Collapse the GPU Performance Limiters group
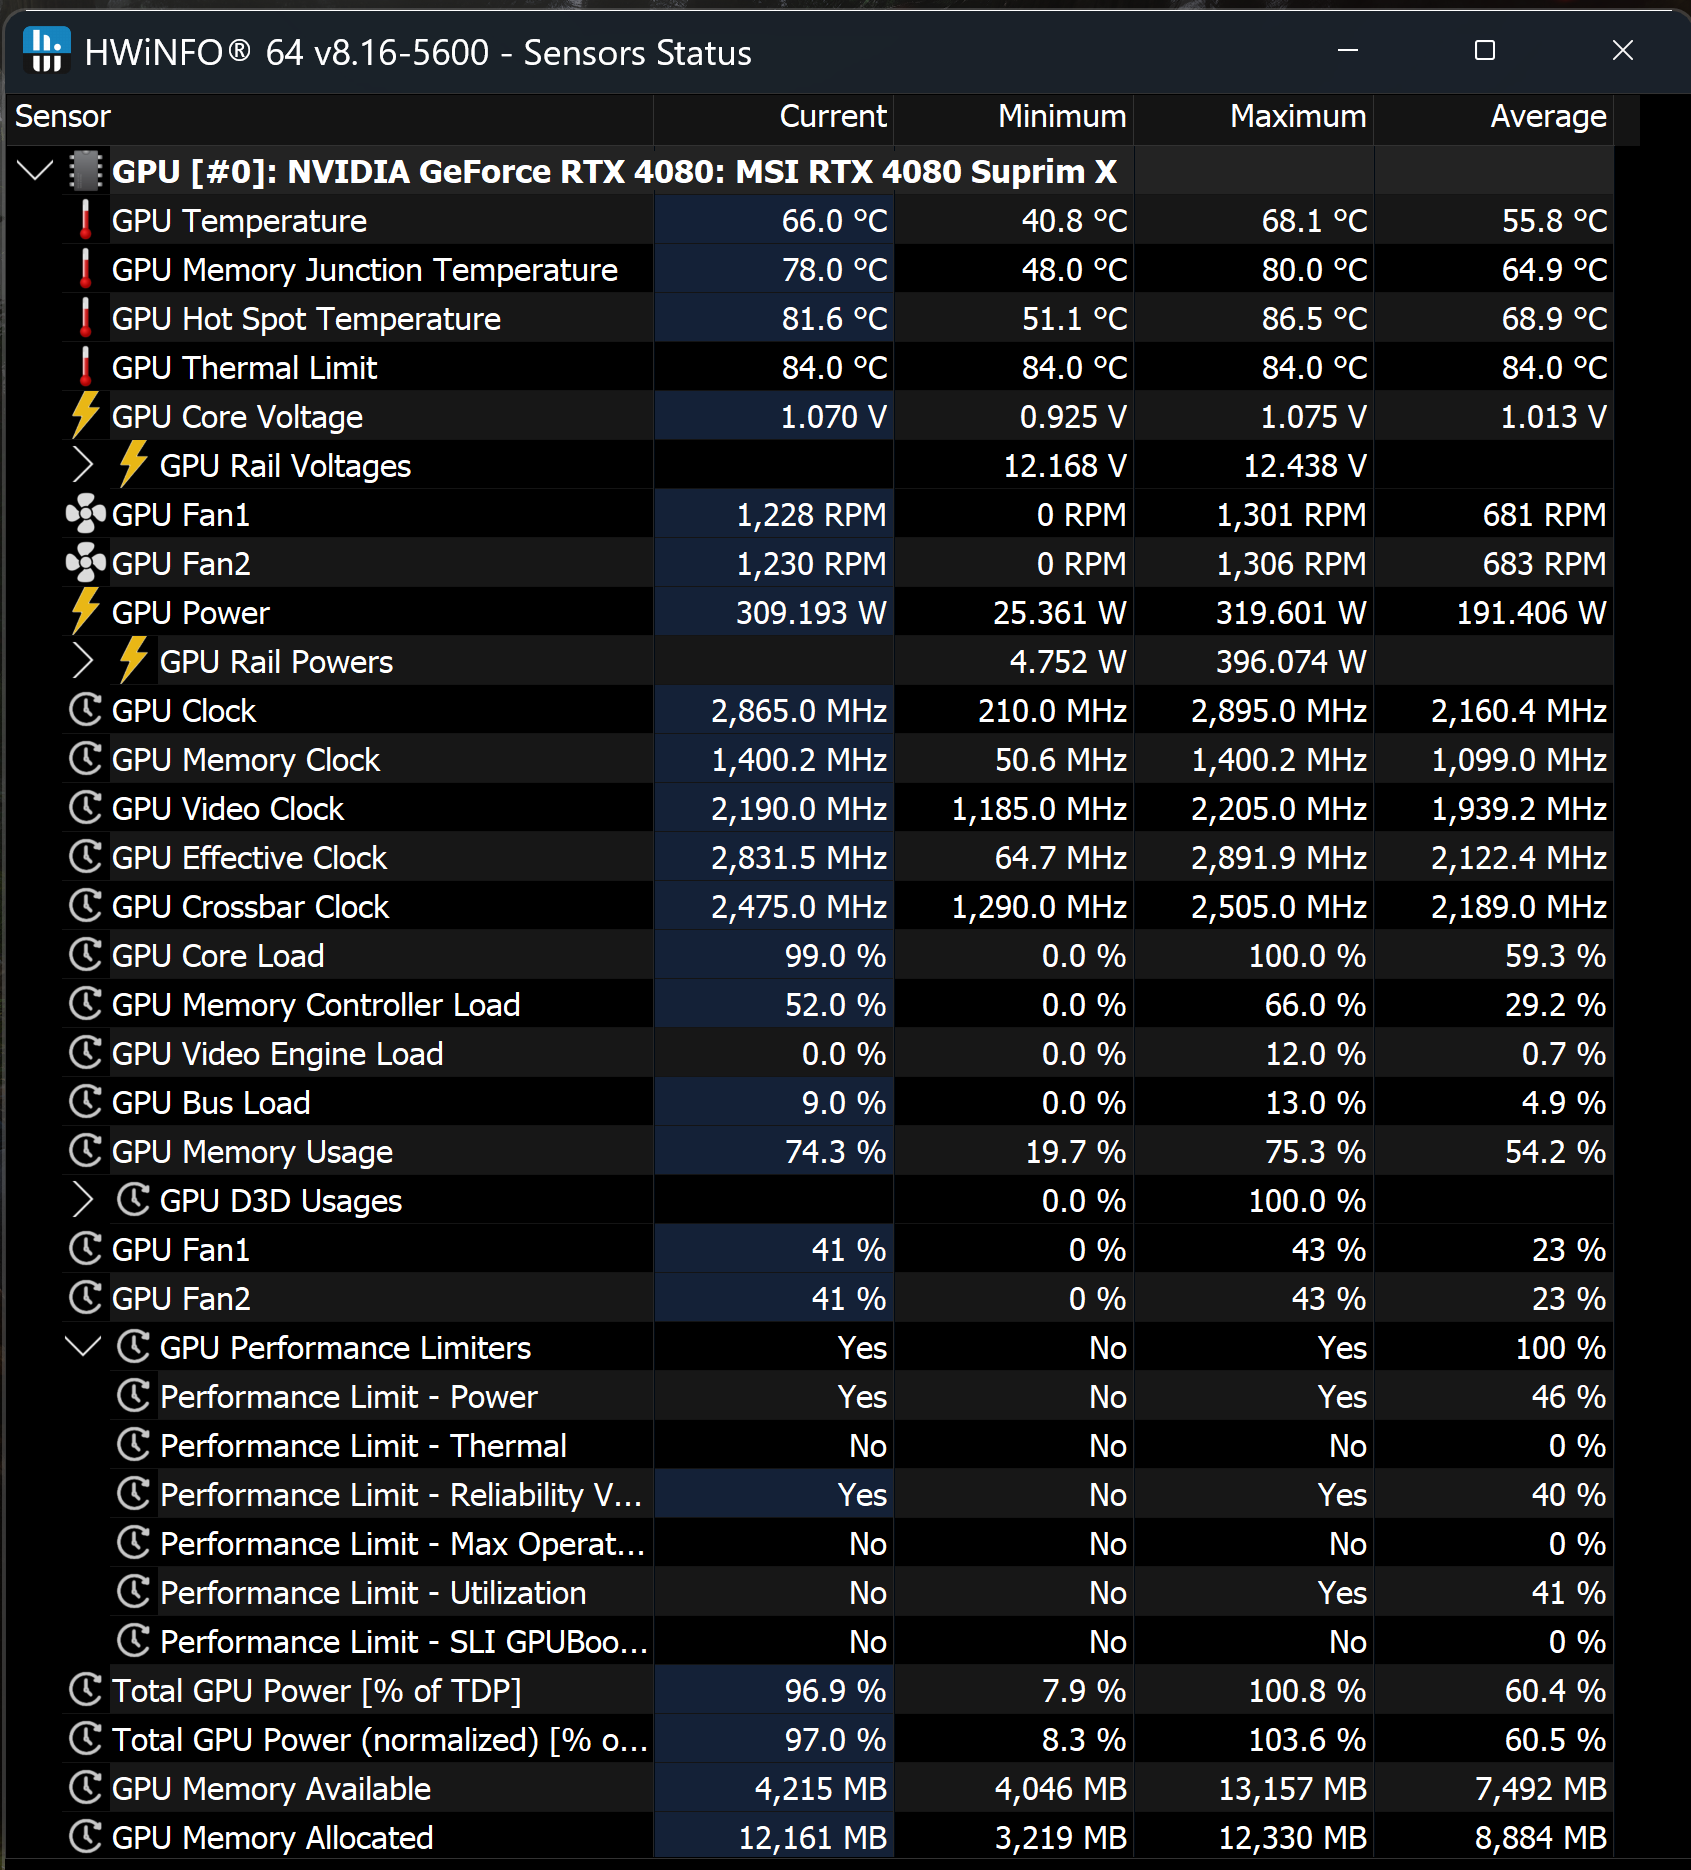 pyautogui.click(x=83, y=1347)
